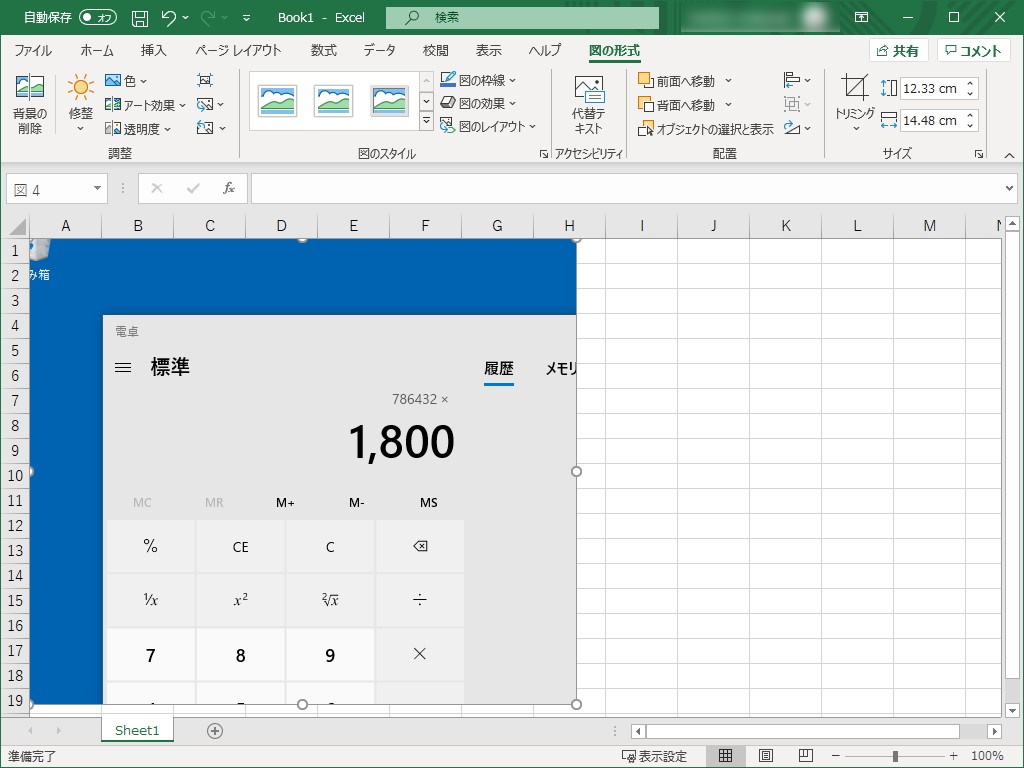Expand the picture styles gallery
1024x768 pixels.
click(426, 120)
